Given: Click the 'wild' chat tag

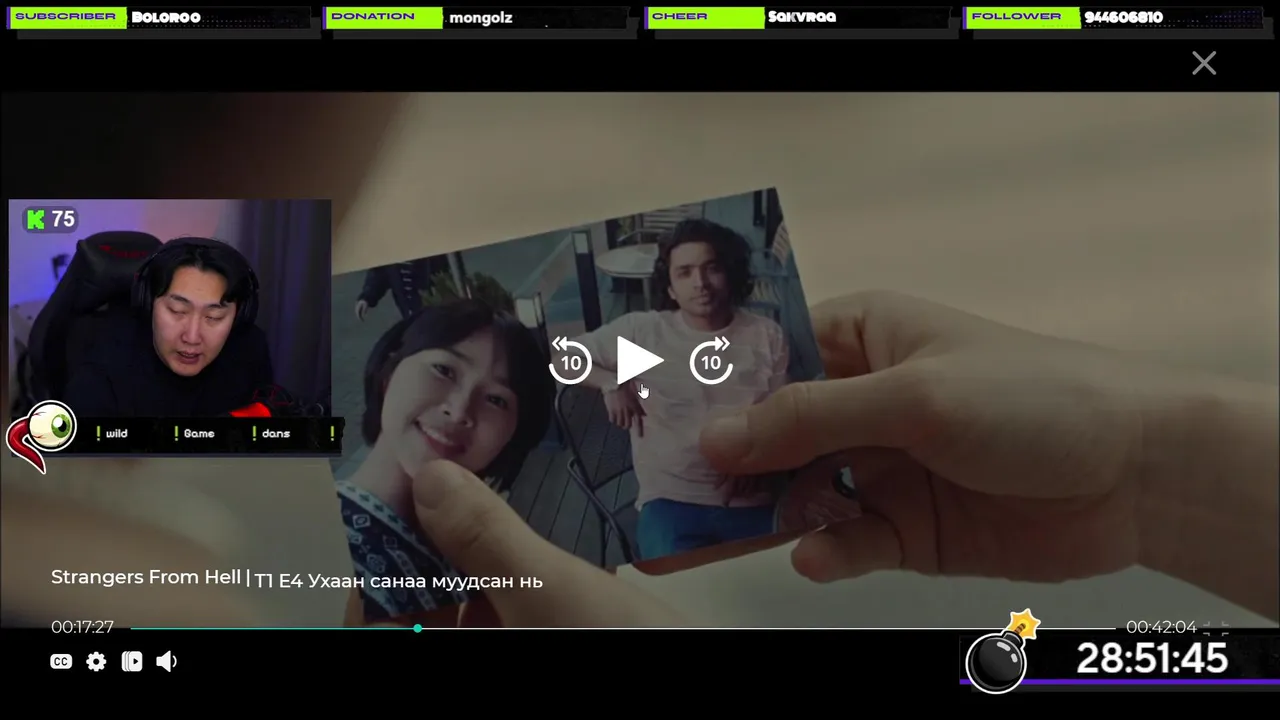Looking at the screenshot, I should [x=116, y=433].
